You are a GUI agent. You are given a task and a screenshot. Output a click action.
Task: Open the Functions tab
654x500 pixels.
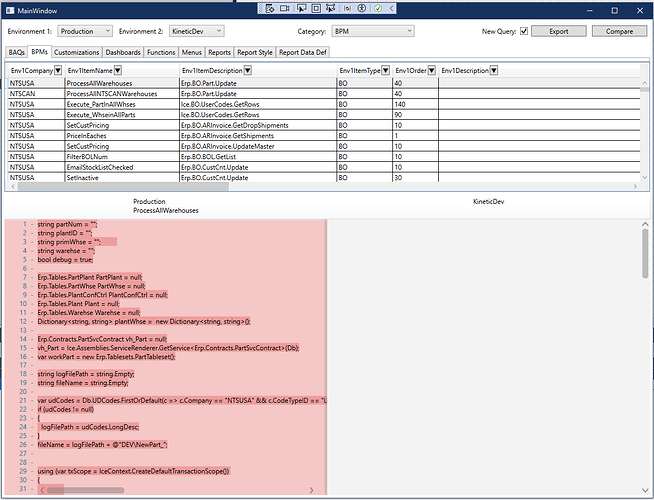pyautogui.click(x=161, y=52)
